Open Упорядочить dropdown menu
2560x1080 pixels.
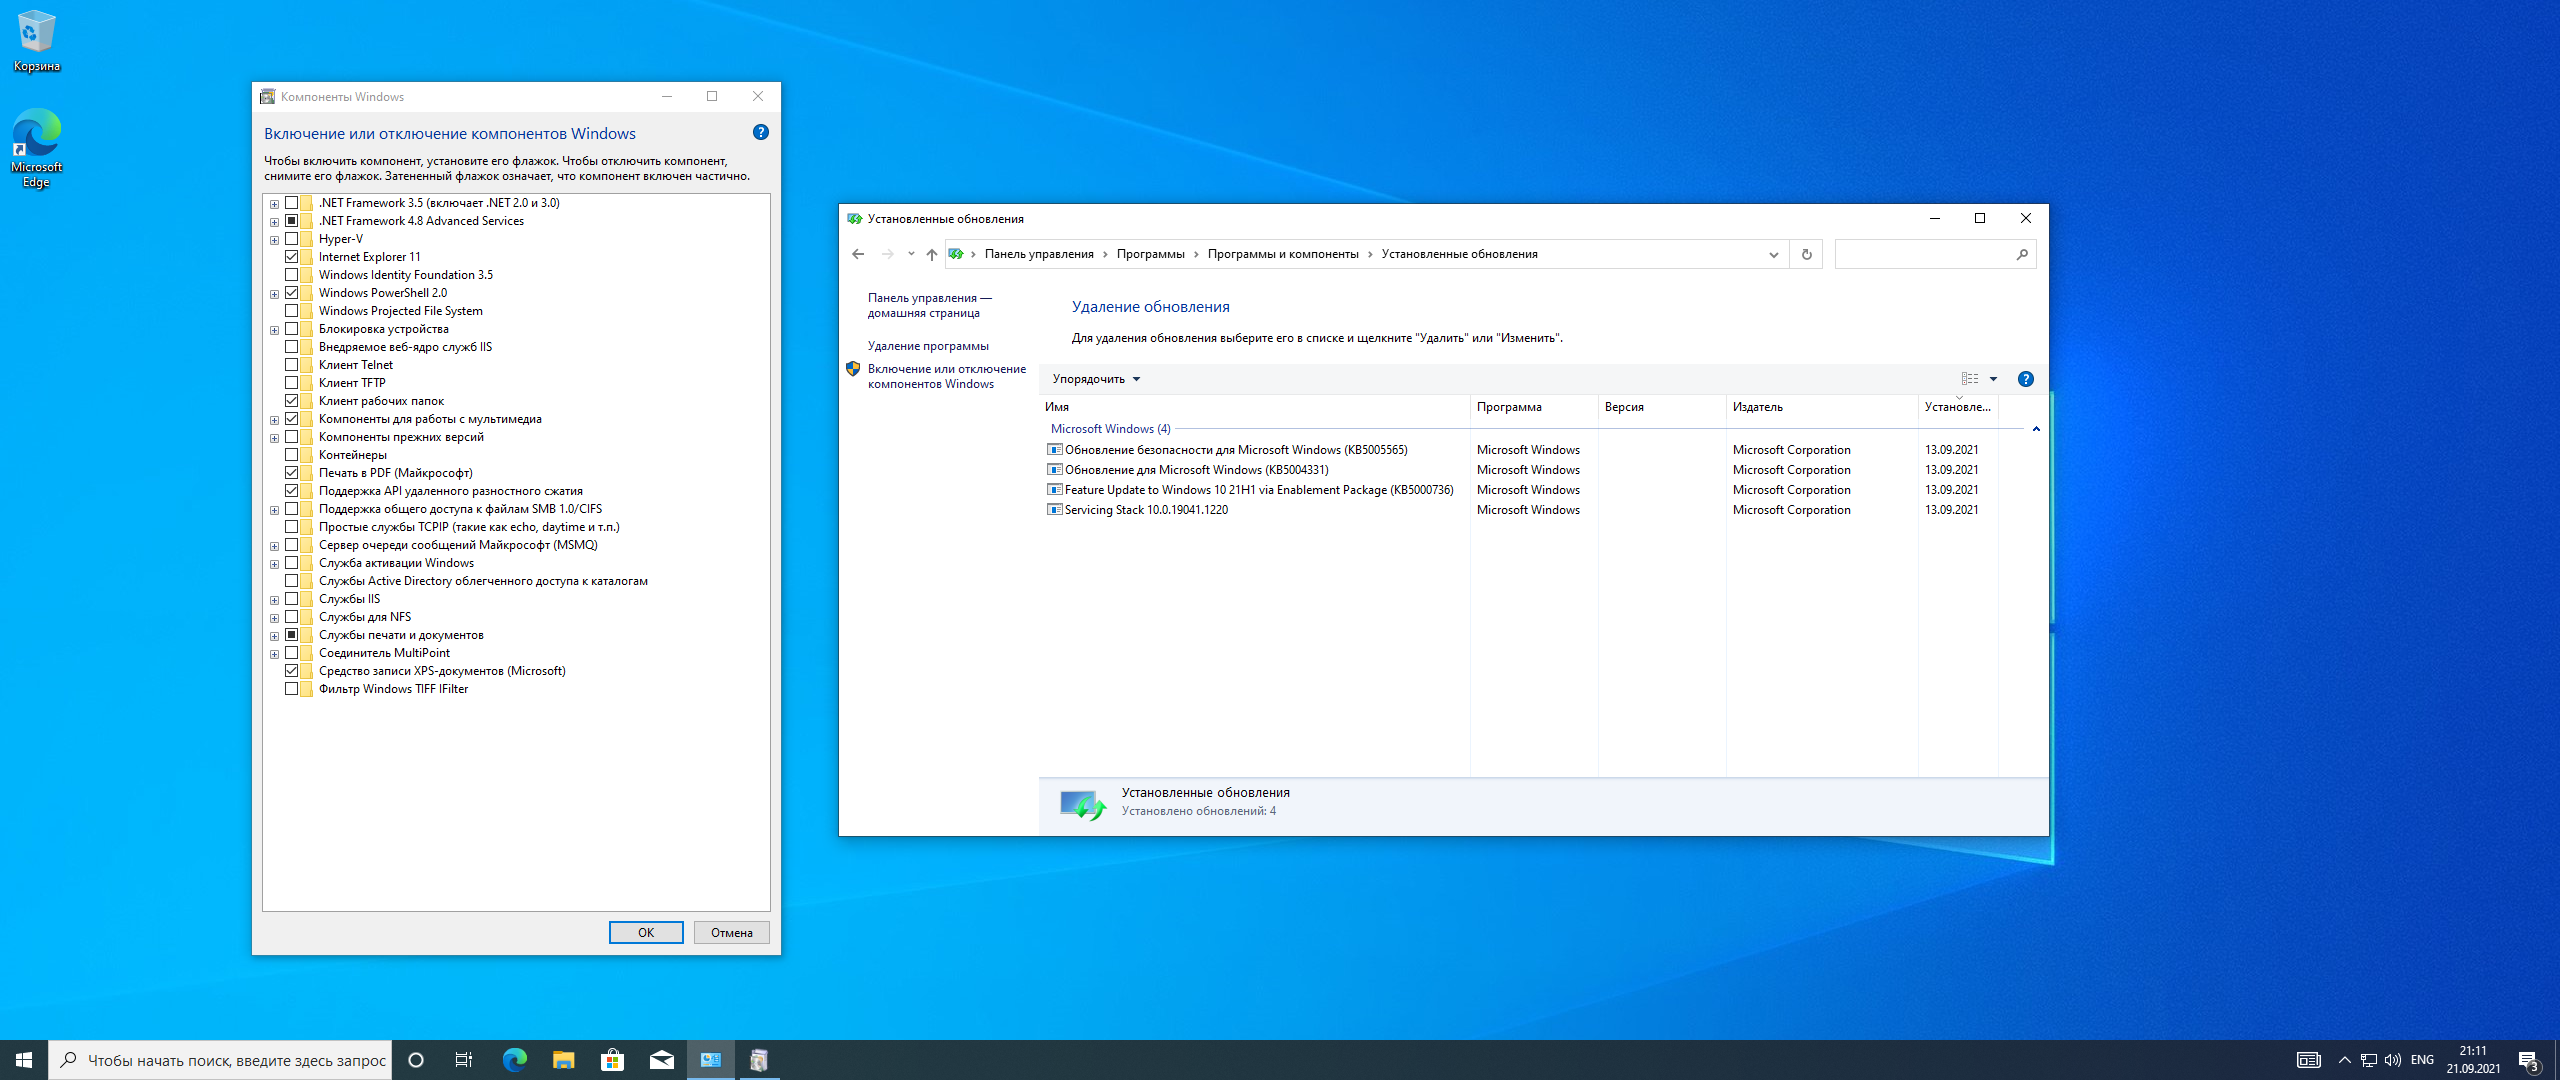1096,379
